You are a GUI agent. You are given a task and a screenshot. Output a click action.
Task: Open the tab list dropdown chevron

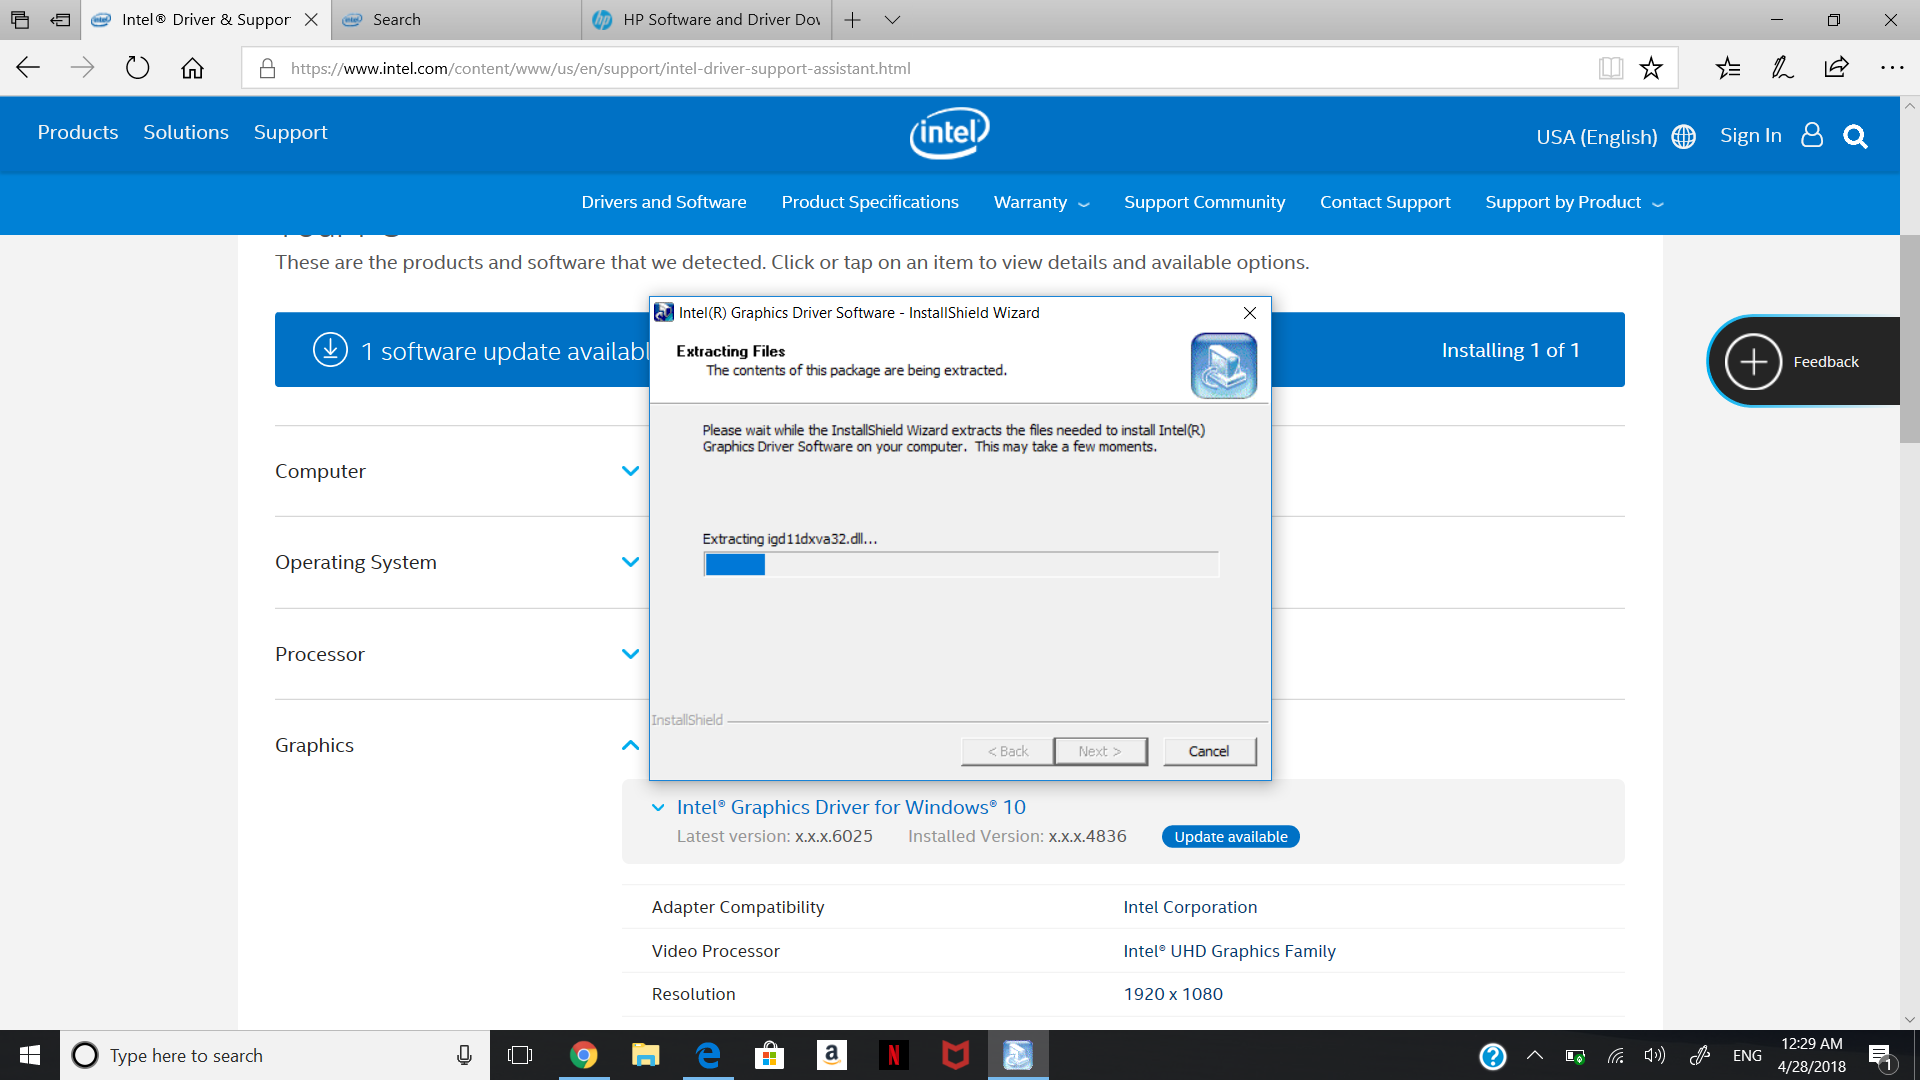pyautogui.click(x=892, y=19)
